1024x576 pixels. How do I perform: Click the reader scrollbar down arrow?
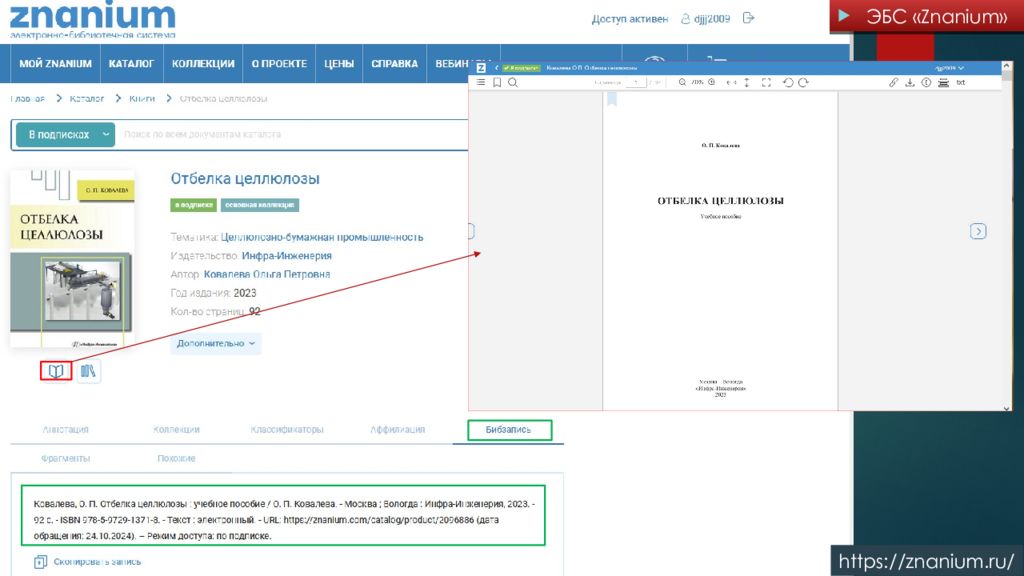pos(1006,408)
